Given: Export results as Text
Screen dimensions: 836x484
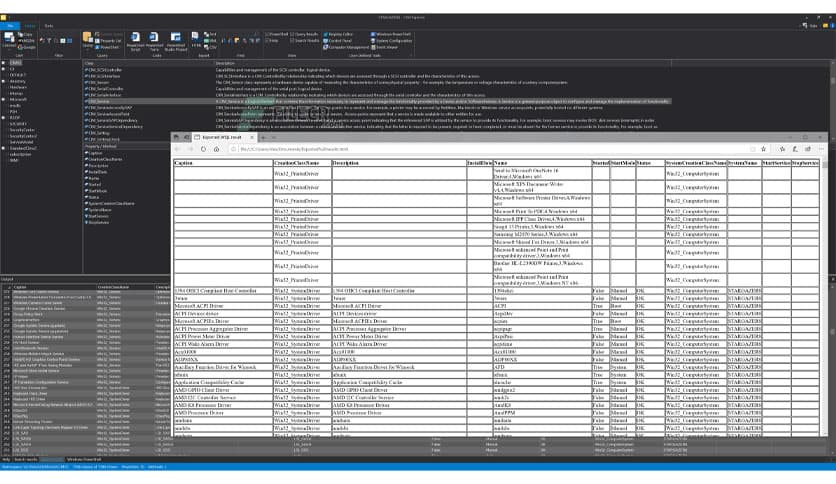Looking at the screenshot, I should tap(211, 34).
